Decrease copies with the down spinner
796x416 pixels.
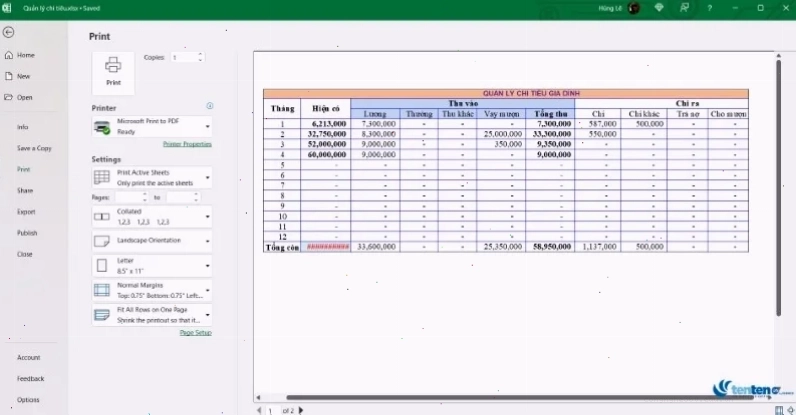tap(201, 60)
